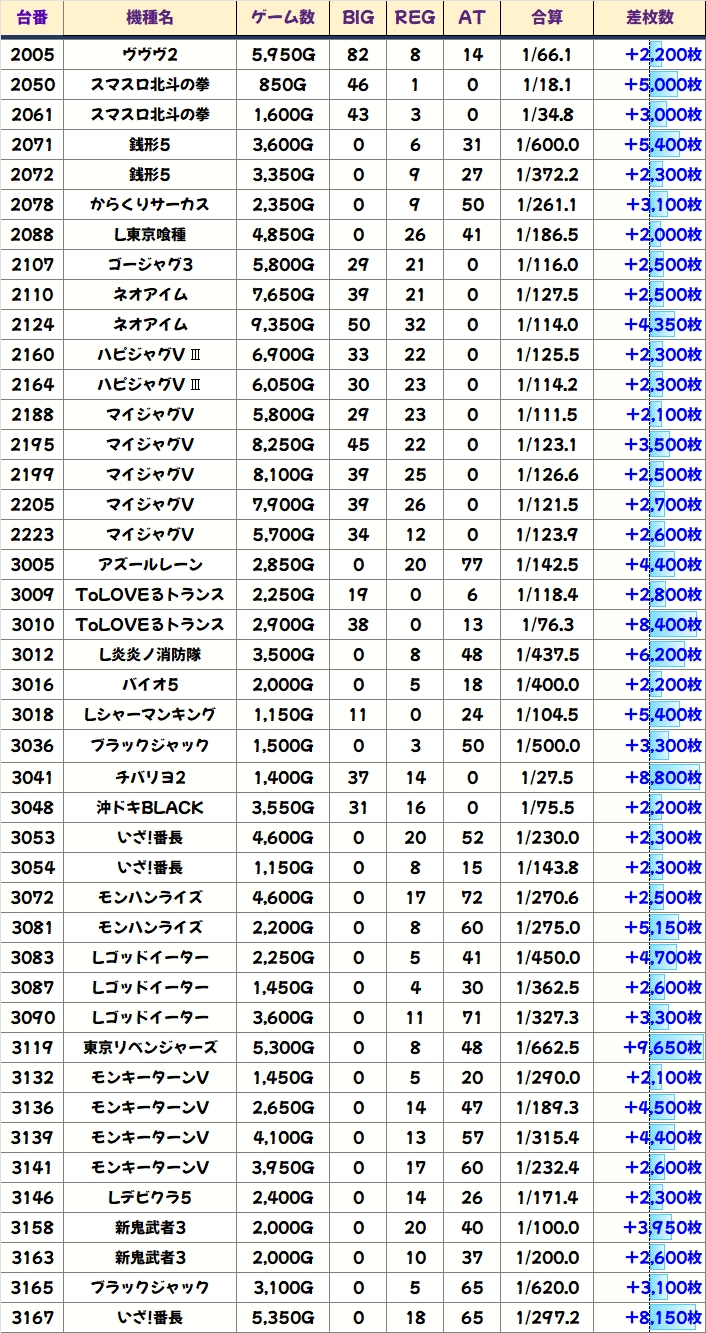Select machine number 2005 cell
Screen dimensions: 706x1333
pos(32,54)
